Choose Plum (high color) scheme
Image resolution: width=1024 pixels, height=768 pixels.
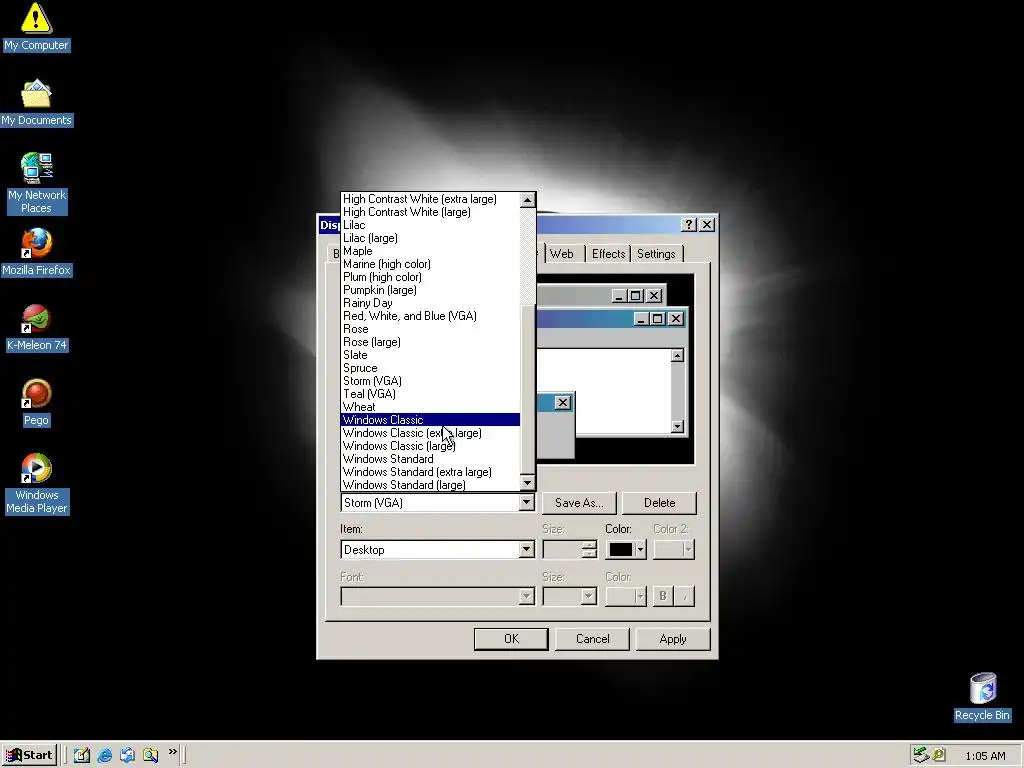coord(430,277)
